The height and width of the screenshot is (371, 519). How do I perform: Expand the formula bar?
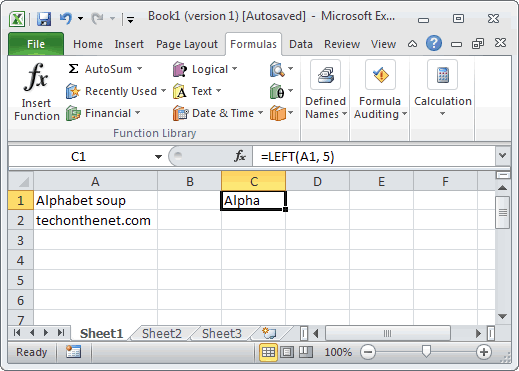pyautogui.click(x=502, y=155)
